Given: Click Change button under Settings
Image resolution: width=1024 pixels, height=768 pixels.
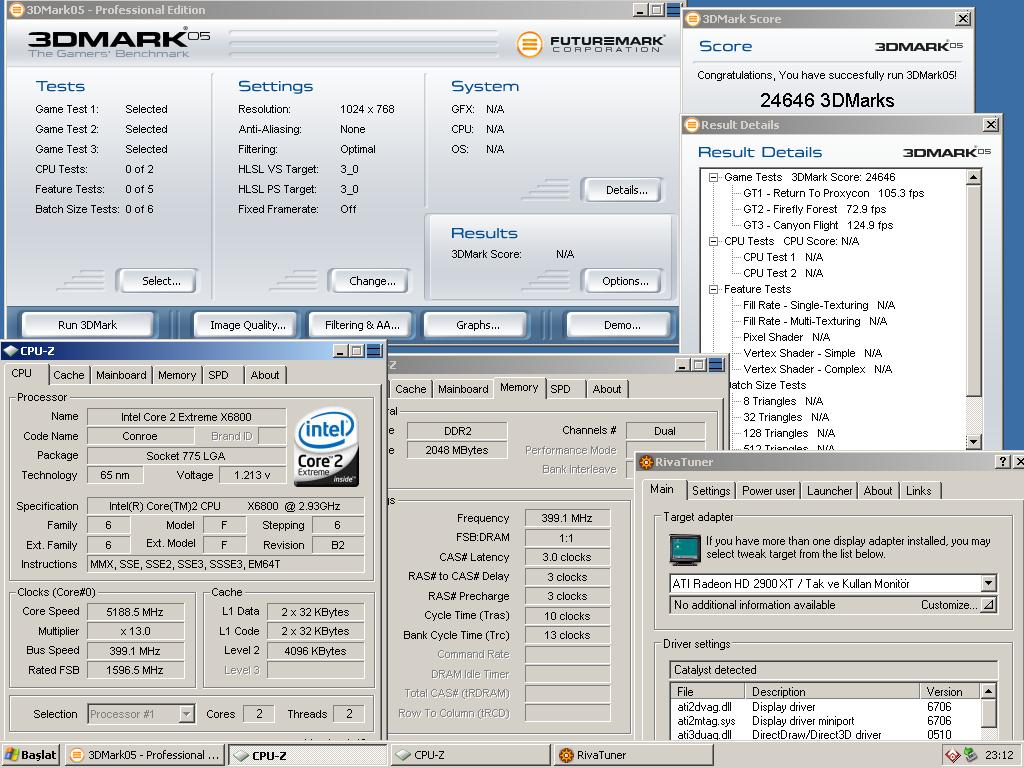Looking at the screenshot, I should (372, 281).
